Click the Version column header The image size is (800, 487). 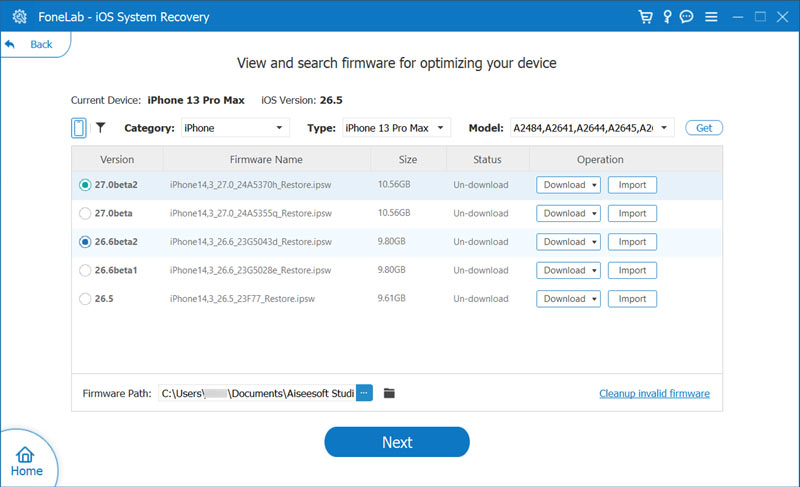(117, 159)
